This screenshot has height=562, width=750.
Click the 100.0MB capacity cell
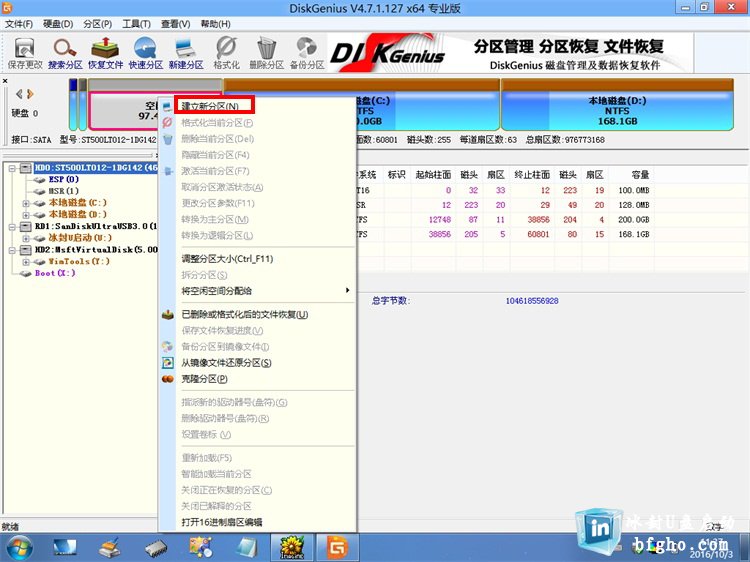point(634,190)
